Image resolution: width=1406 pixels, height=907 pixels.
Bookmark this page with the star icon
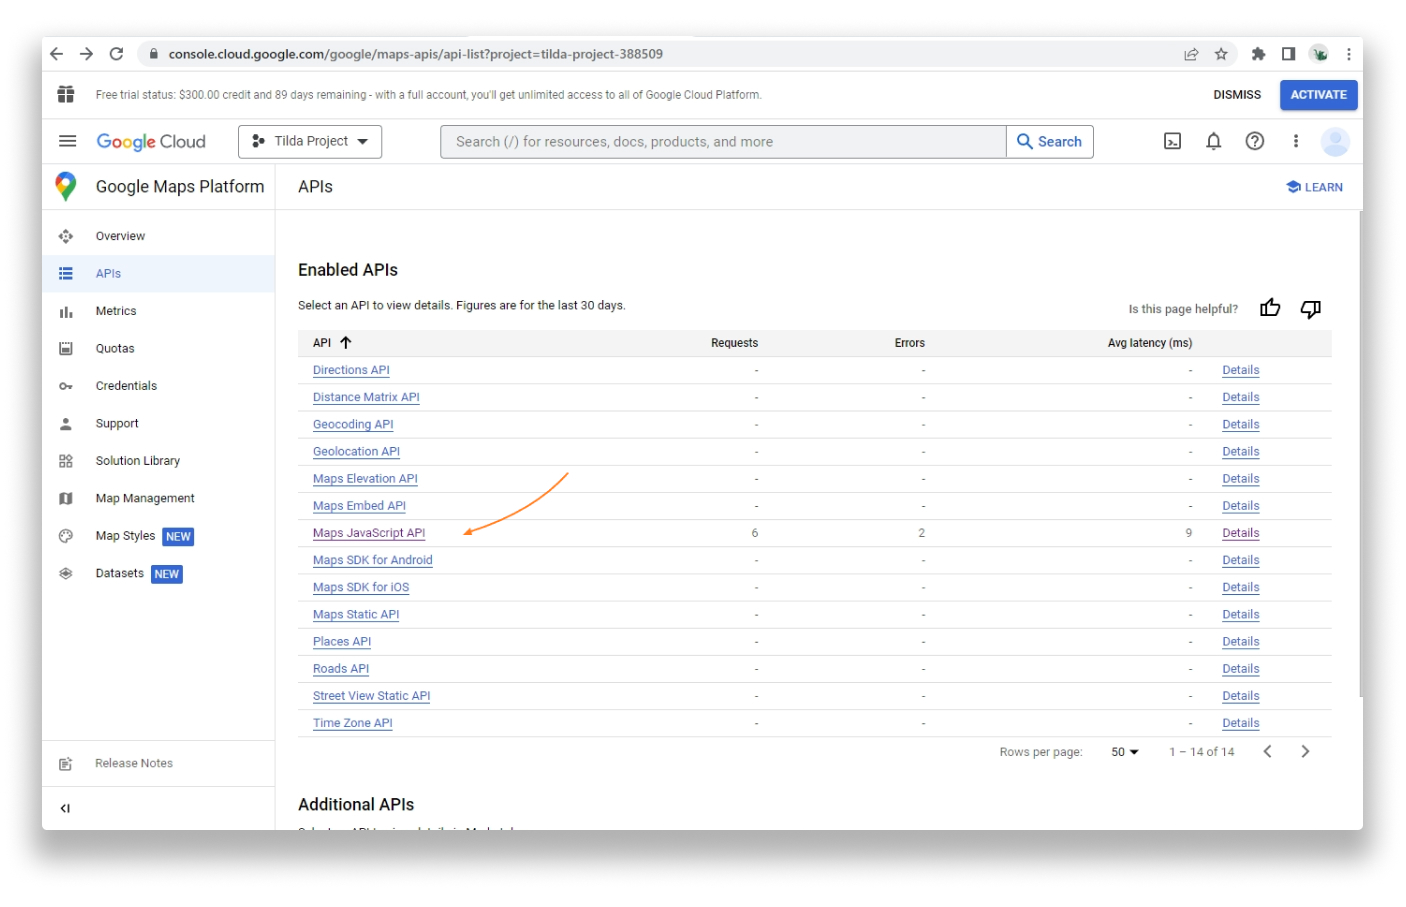coord(1221,54)
